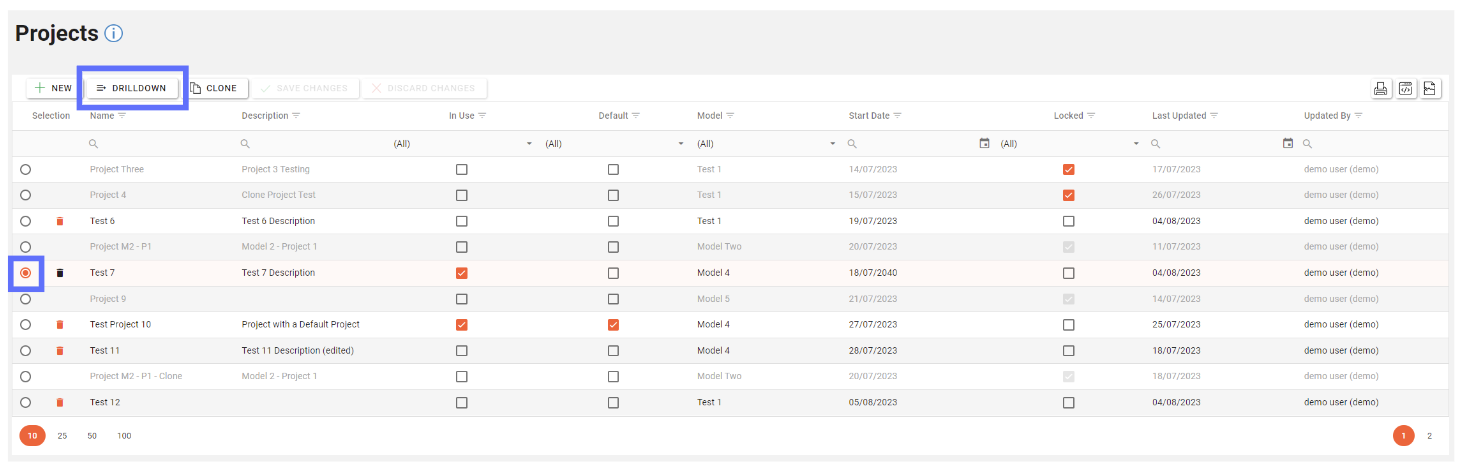Uncheck Default for Test Project 10
This screenshot has height=470, width=1461.
tap(613, 325)
